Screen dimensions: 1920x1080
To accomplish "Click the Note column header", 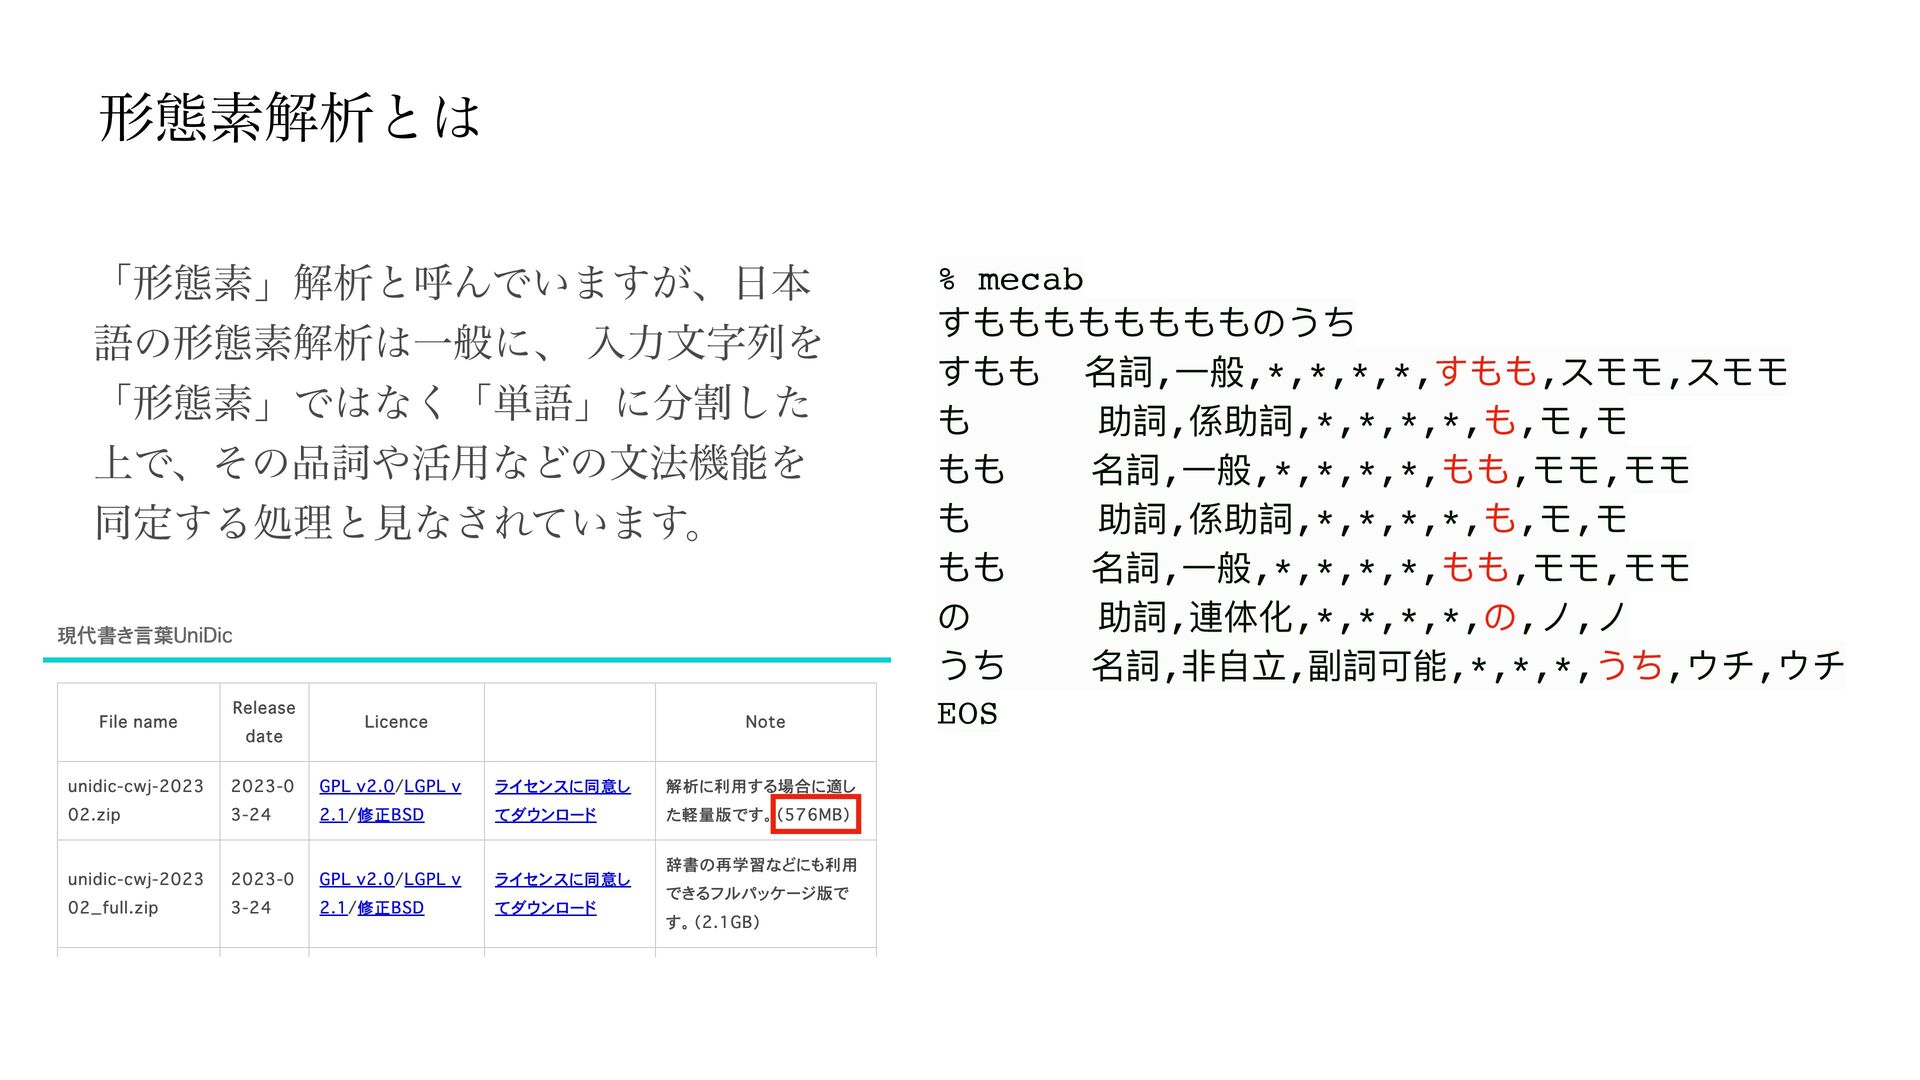I will pyautogui.click(x=765, y=722).
